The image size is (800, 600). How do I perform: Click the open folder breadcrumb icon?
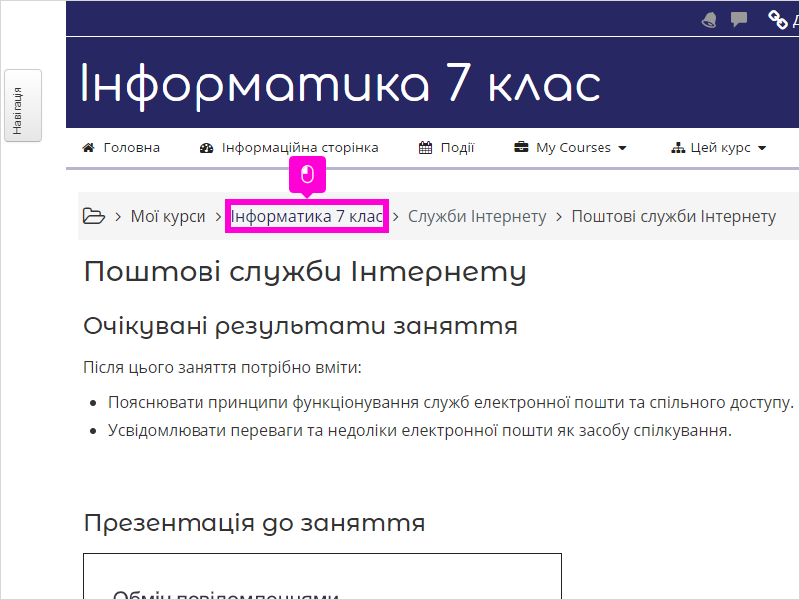94,216
